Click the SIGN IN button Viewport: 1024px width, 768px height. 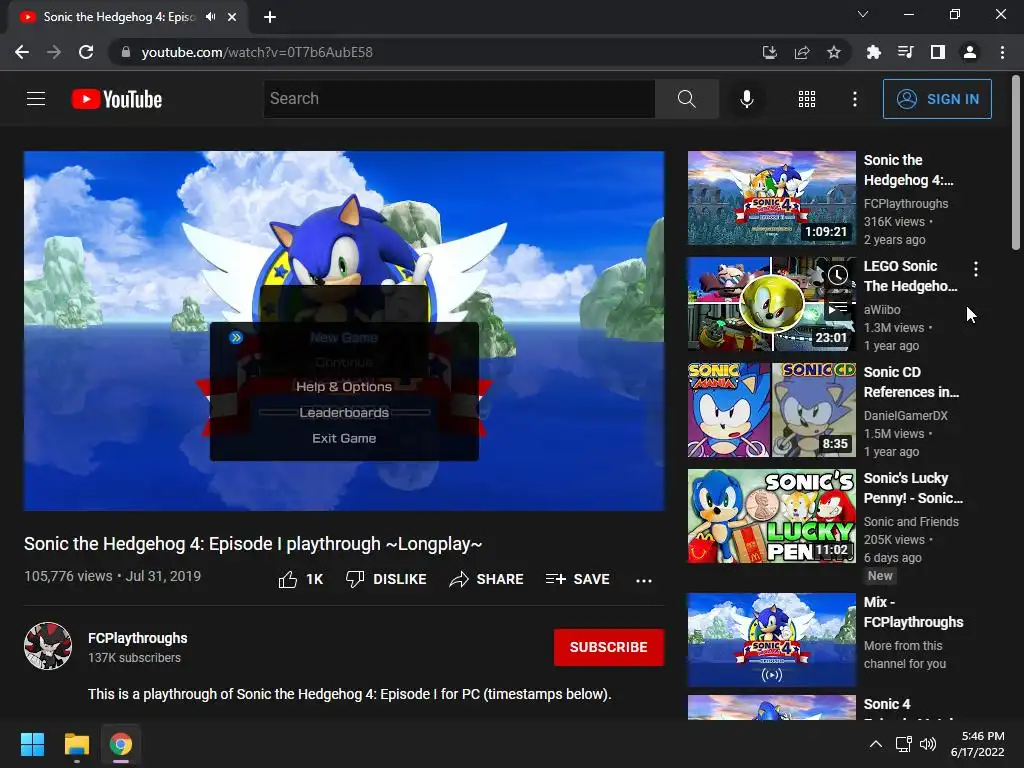click(x=937, y=99)
